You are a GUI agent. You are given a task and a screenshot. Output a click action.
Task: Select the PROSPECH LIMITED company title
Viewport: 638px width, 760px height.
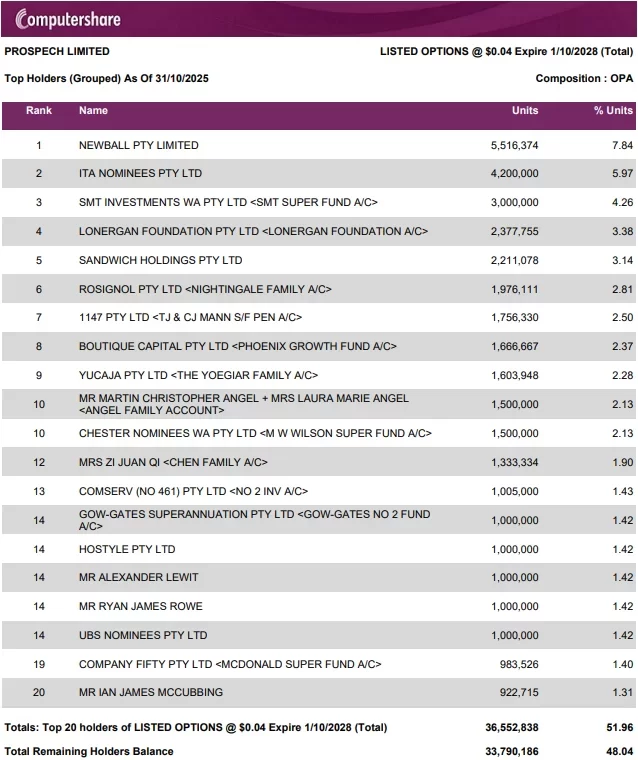tap(57, 51)
